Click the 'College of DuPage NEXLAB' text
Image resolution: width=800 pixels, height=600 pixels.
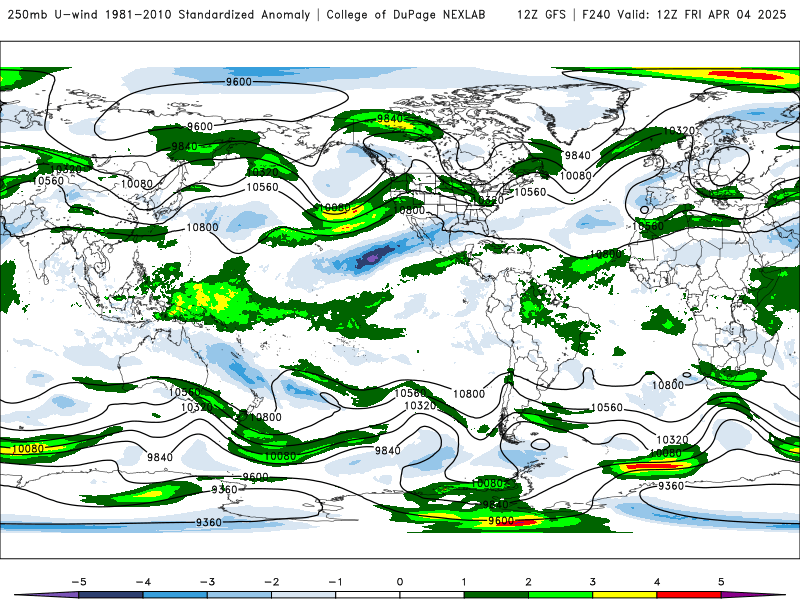[x=406, y=15]
